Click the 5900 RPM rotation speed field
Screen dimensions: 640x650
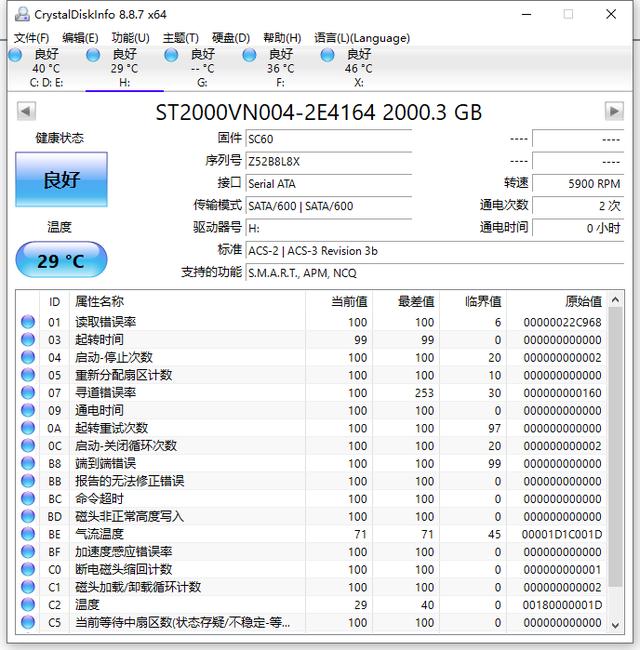tap(578, 184)
